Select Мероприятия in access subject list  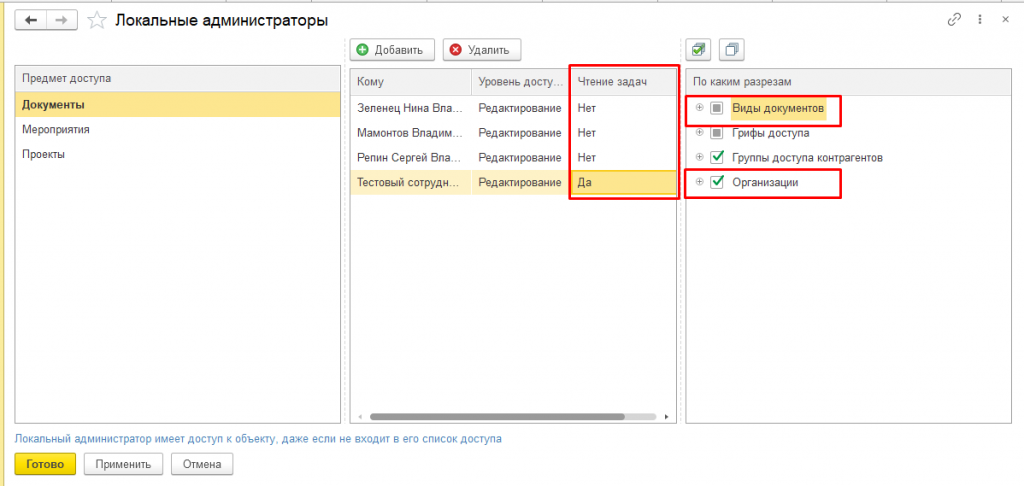pos(50,129)
